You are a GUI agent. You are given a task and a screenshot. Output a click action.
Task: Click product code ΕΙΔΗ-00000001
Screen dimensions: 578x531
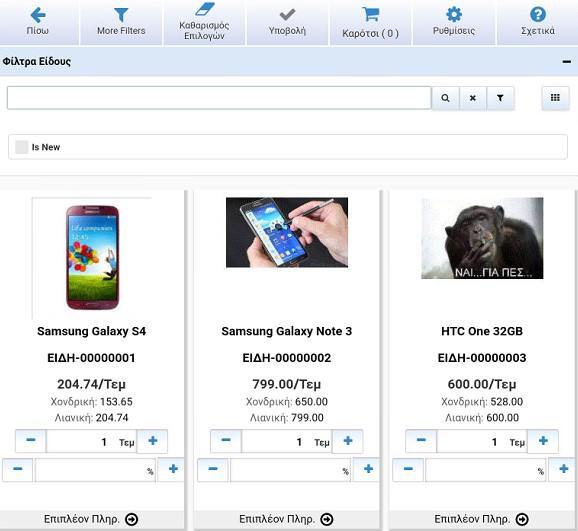(x=91, y=358)
